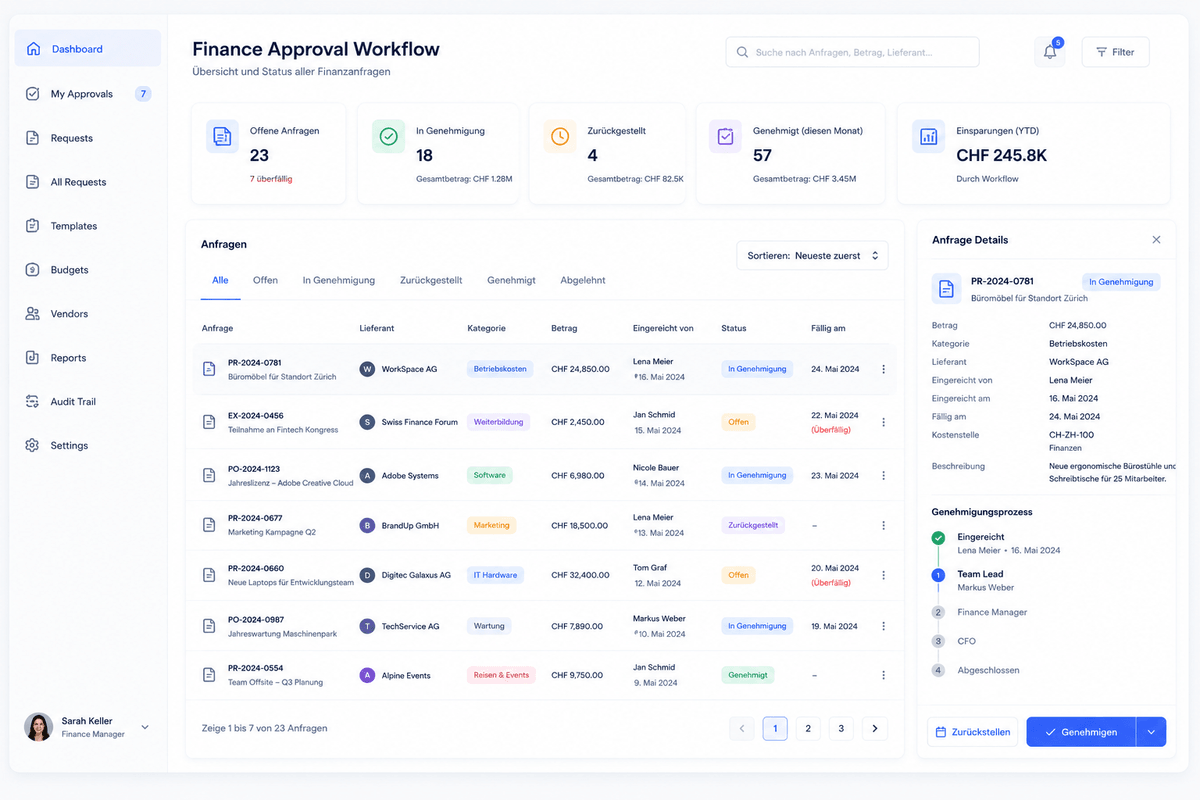Open notifications bell icon
Viewport: 1200px width, 800px height.
1050,52
